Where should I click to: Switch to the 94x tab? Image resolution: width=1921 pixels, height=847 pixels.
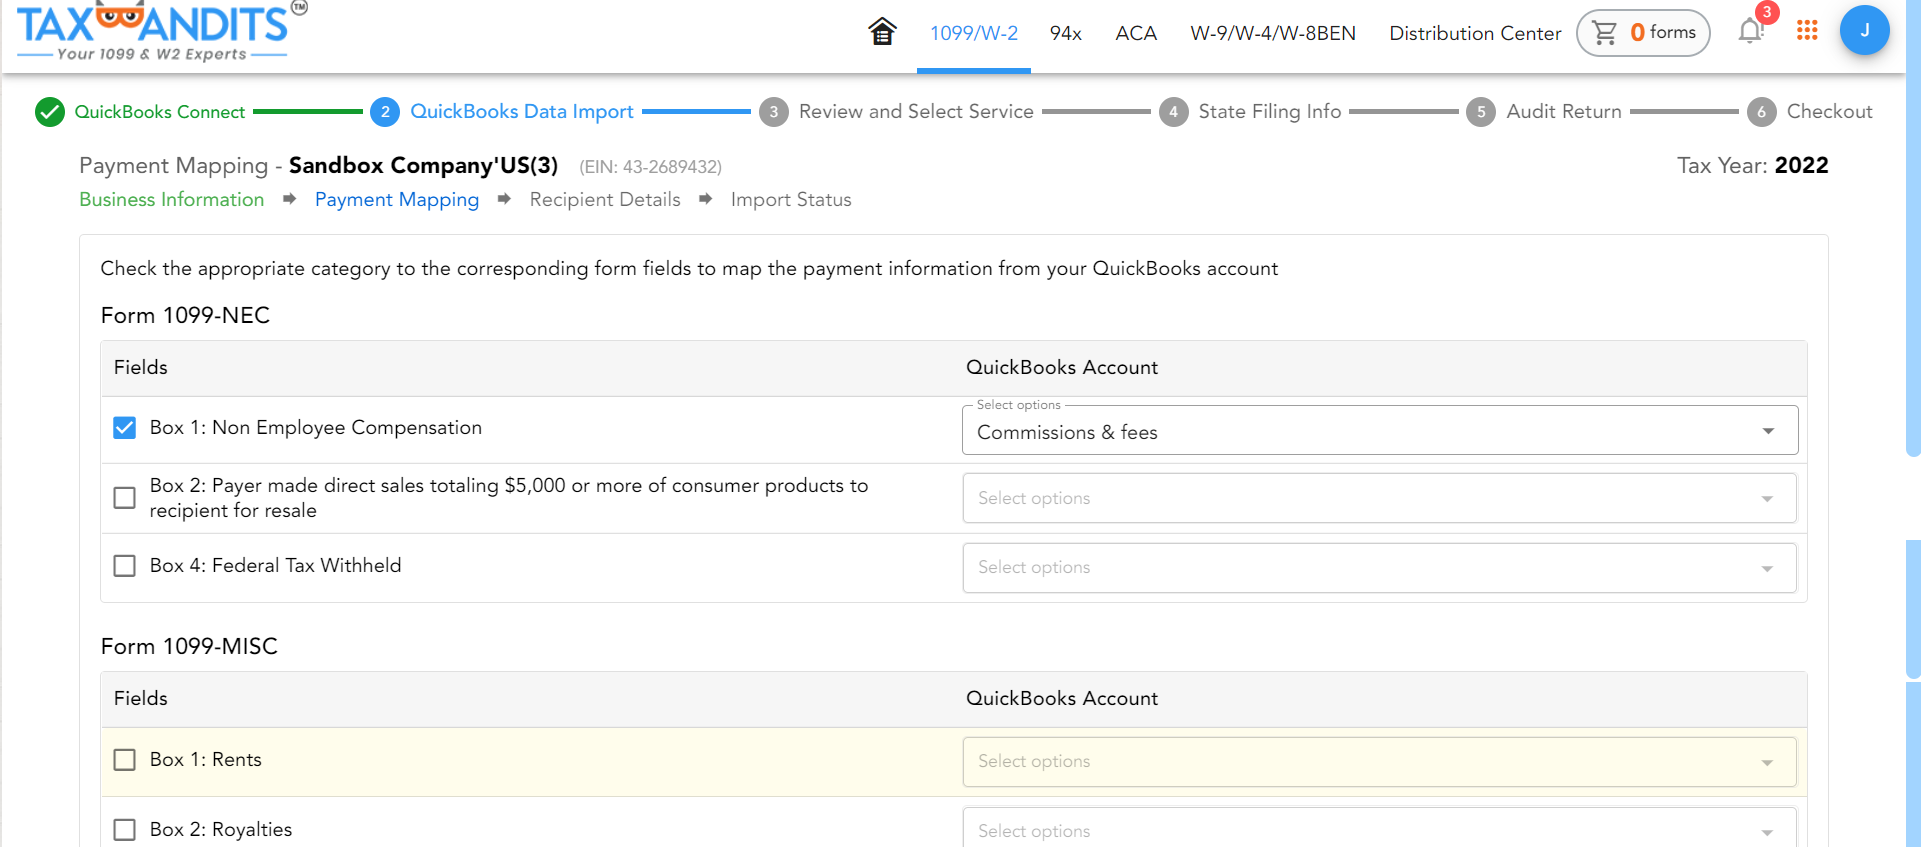tap(1066, 33)
